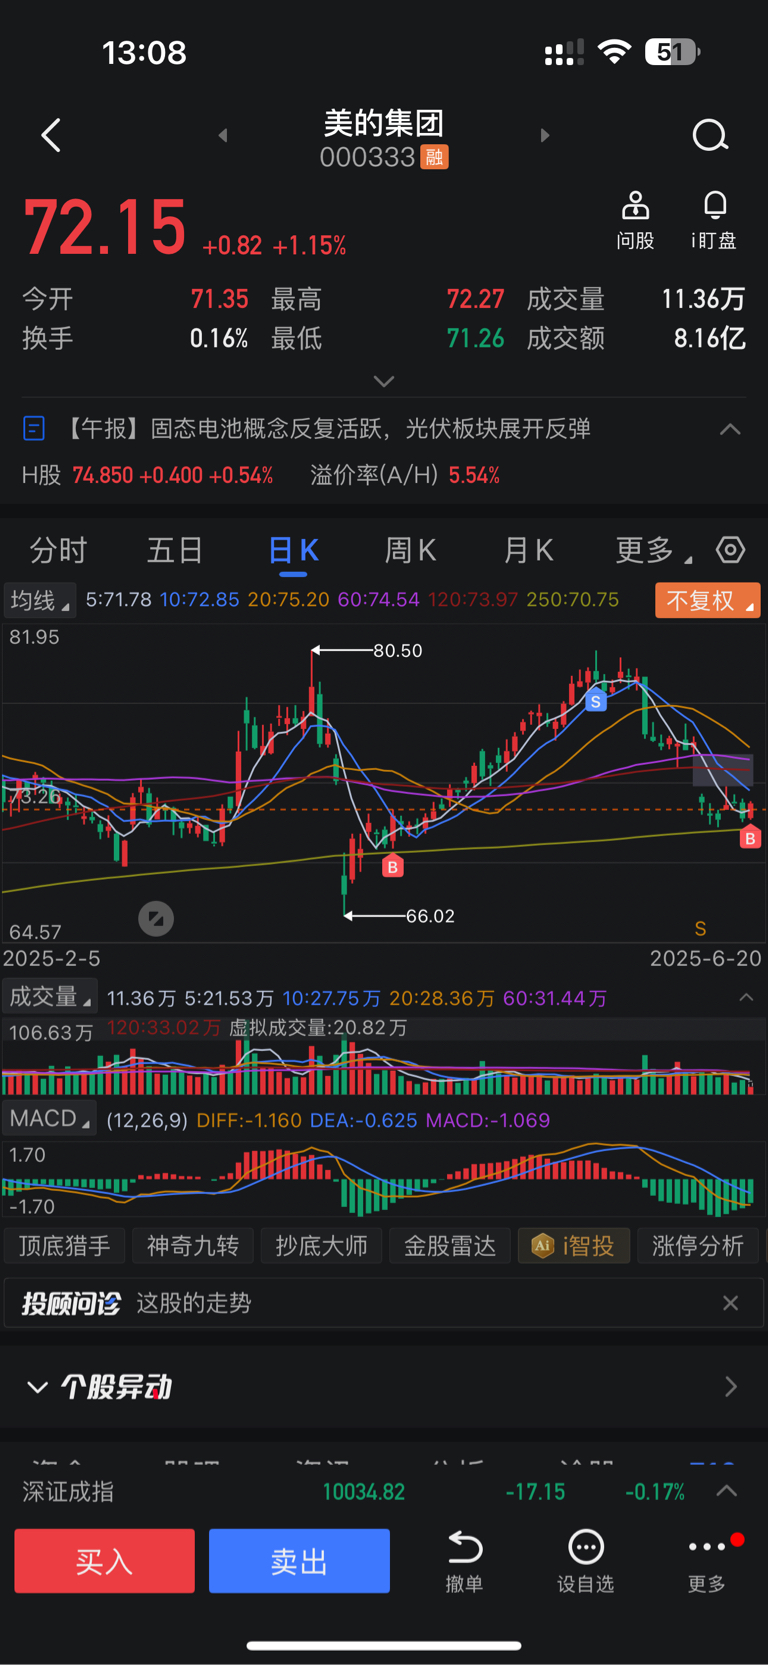This screenshot has height=1665, width=768.
Task: Switch to 月K tab
Action: click(x=528, y=550)
